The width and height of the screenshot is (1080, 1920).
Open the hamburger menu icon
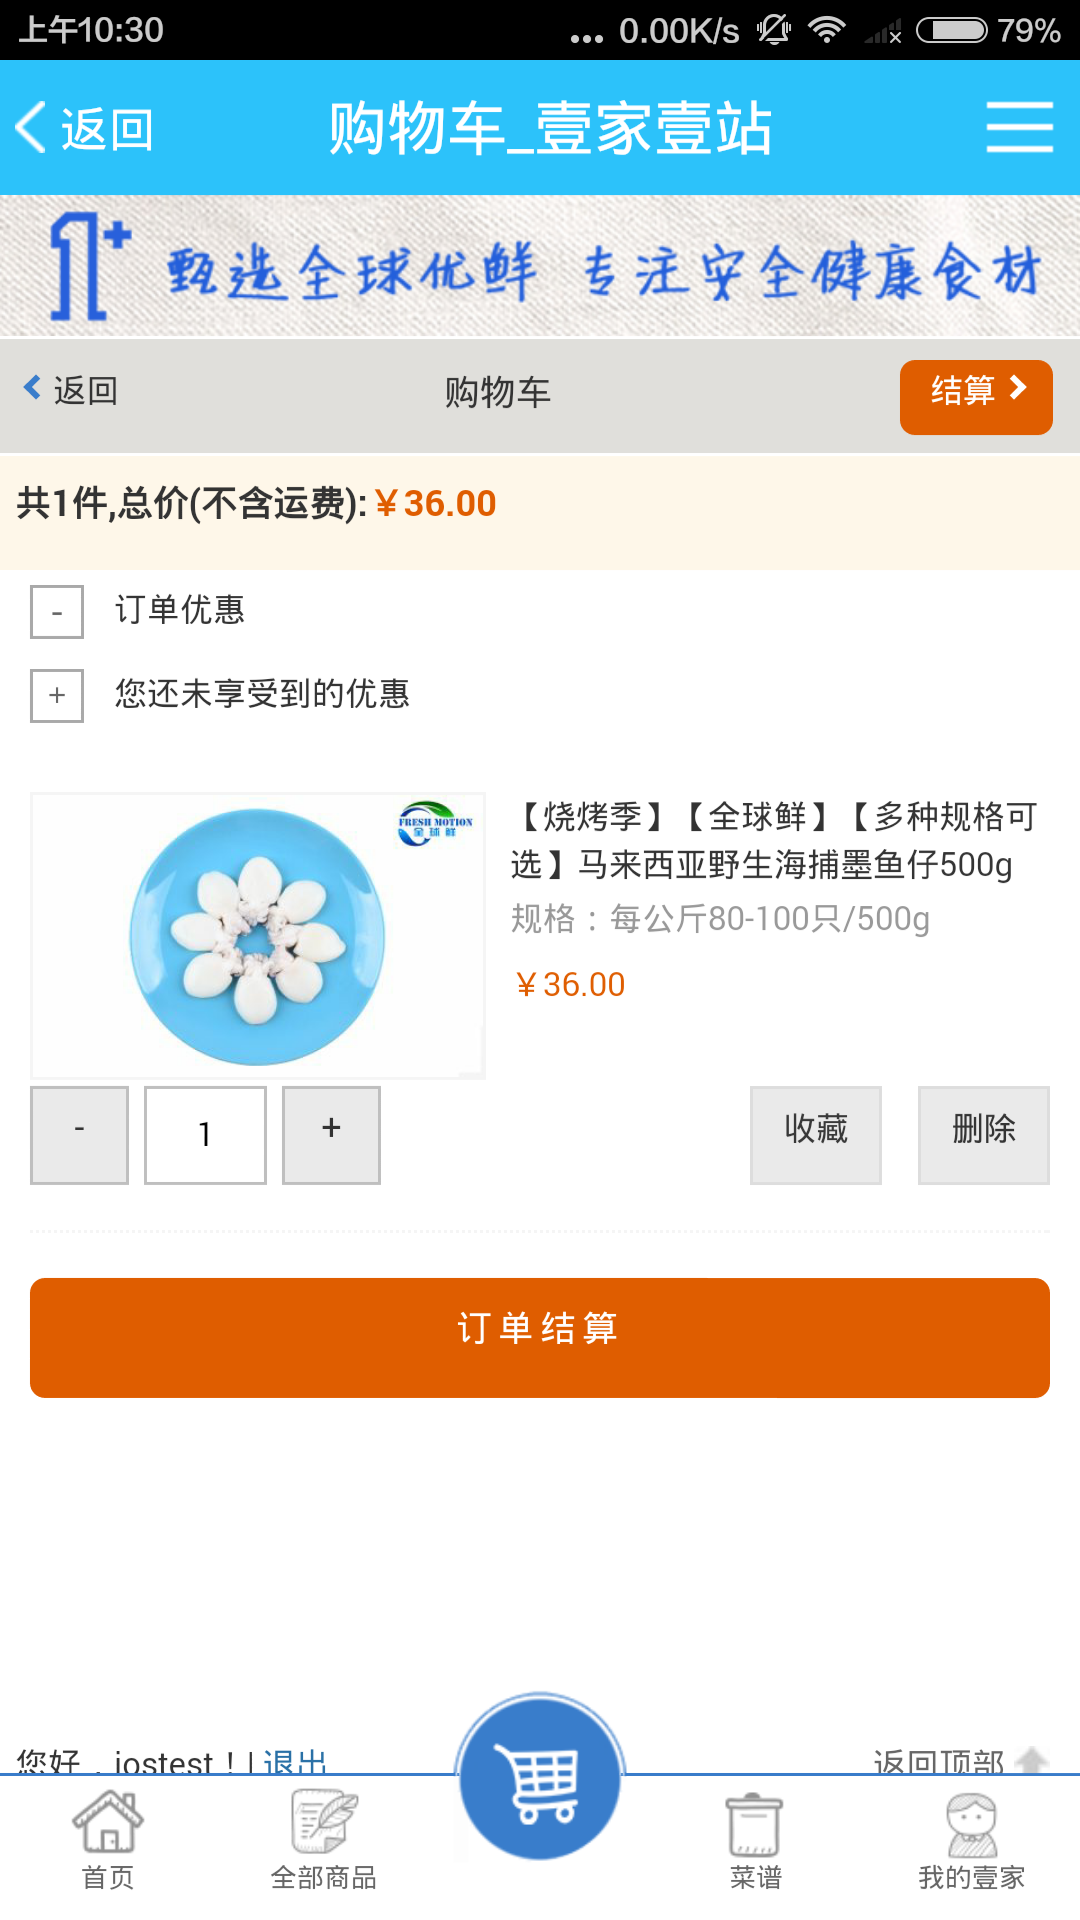tap(1019, 127)
